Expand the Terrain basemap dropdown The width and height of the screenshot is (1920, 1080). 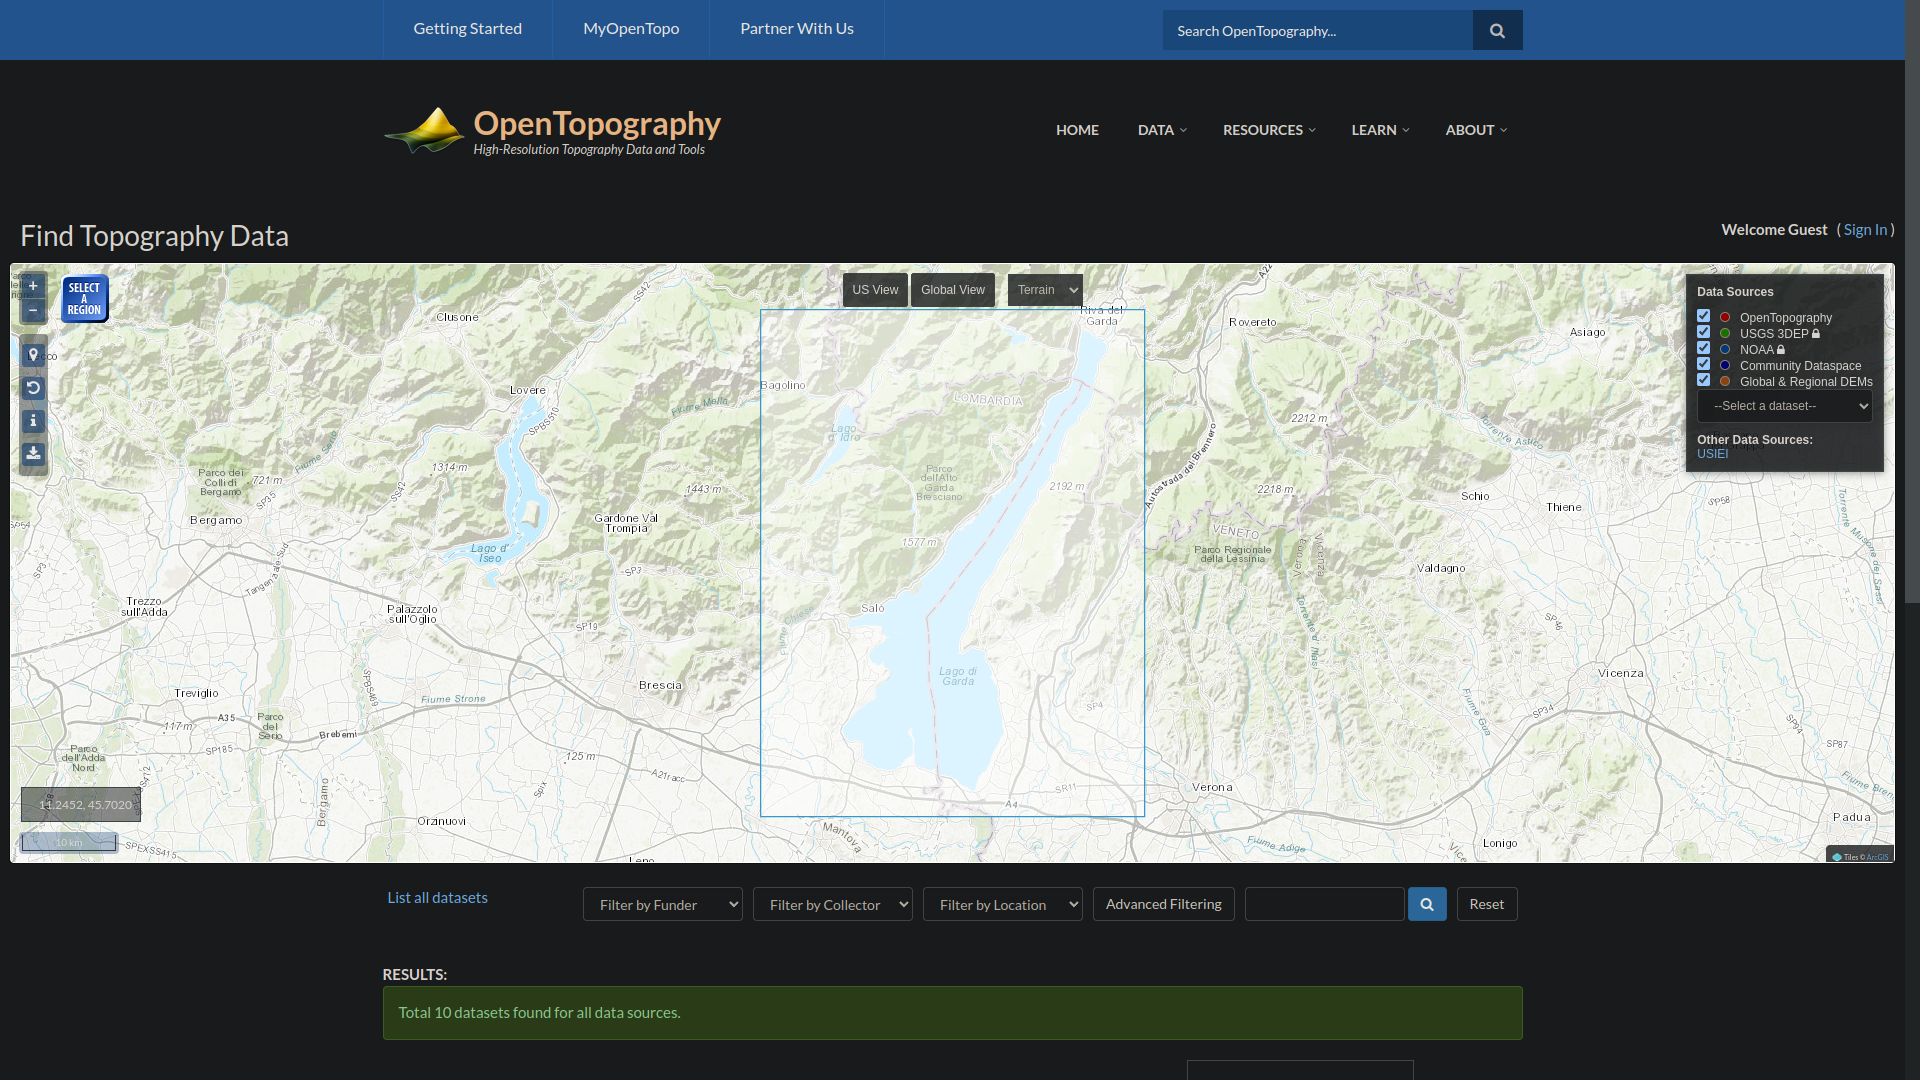tap(1045, 290)
